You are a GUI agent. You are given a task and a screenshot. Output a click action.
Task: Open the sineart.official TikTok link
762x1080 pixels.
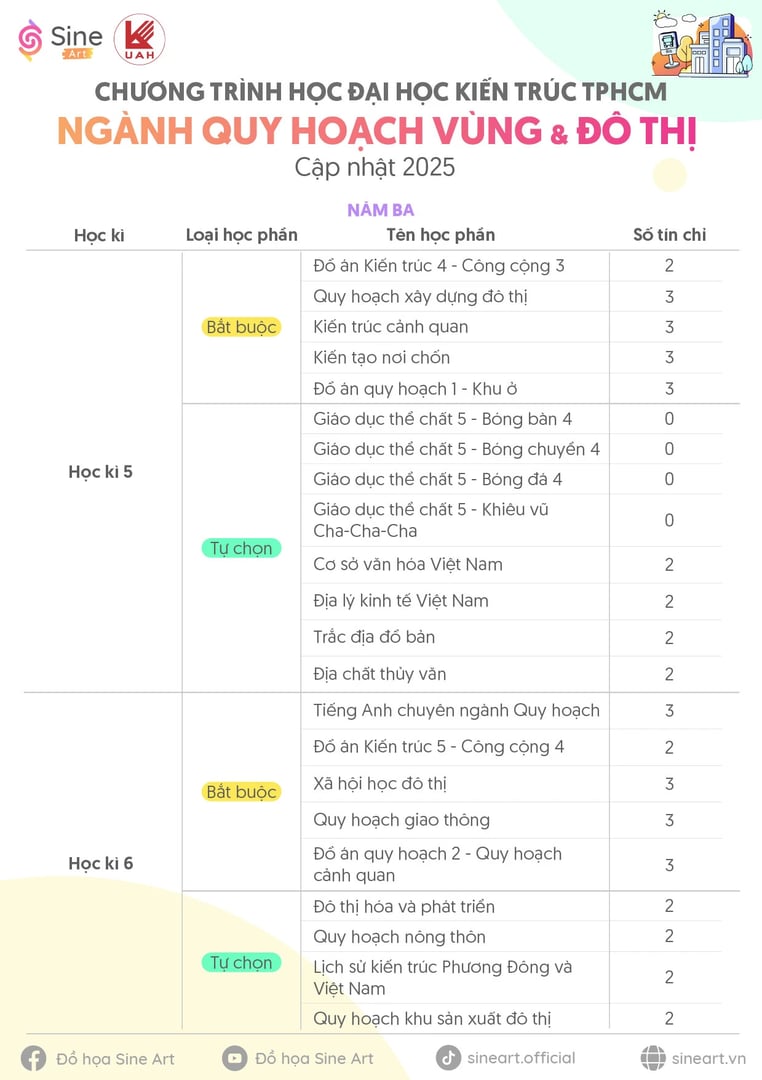coord(521,1058)
